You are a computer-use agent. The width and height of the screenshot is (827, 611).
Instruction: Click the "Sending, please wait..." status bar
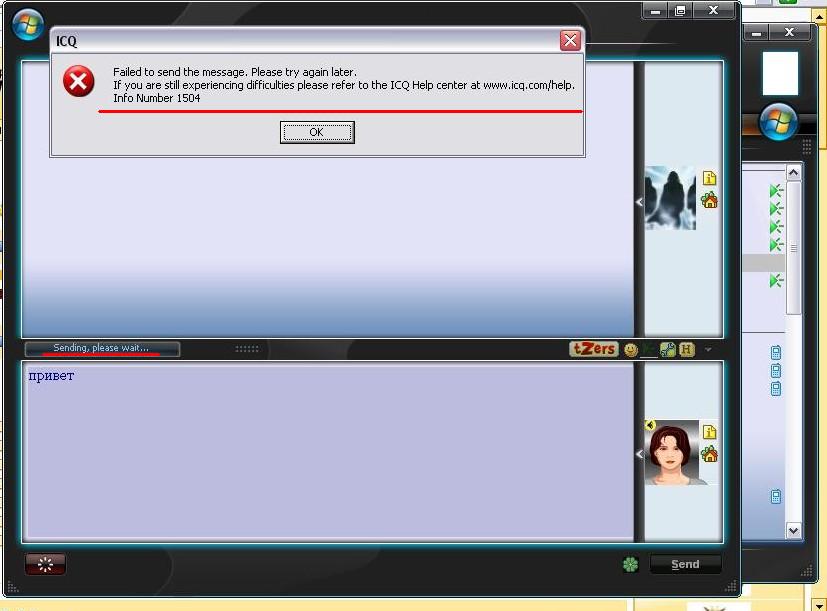[x=102, y=349]
